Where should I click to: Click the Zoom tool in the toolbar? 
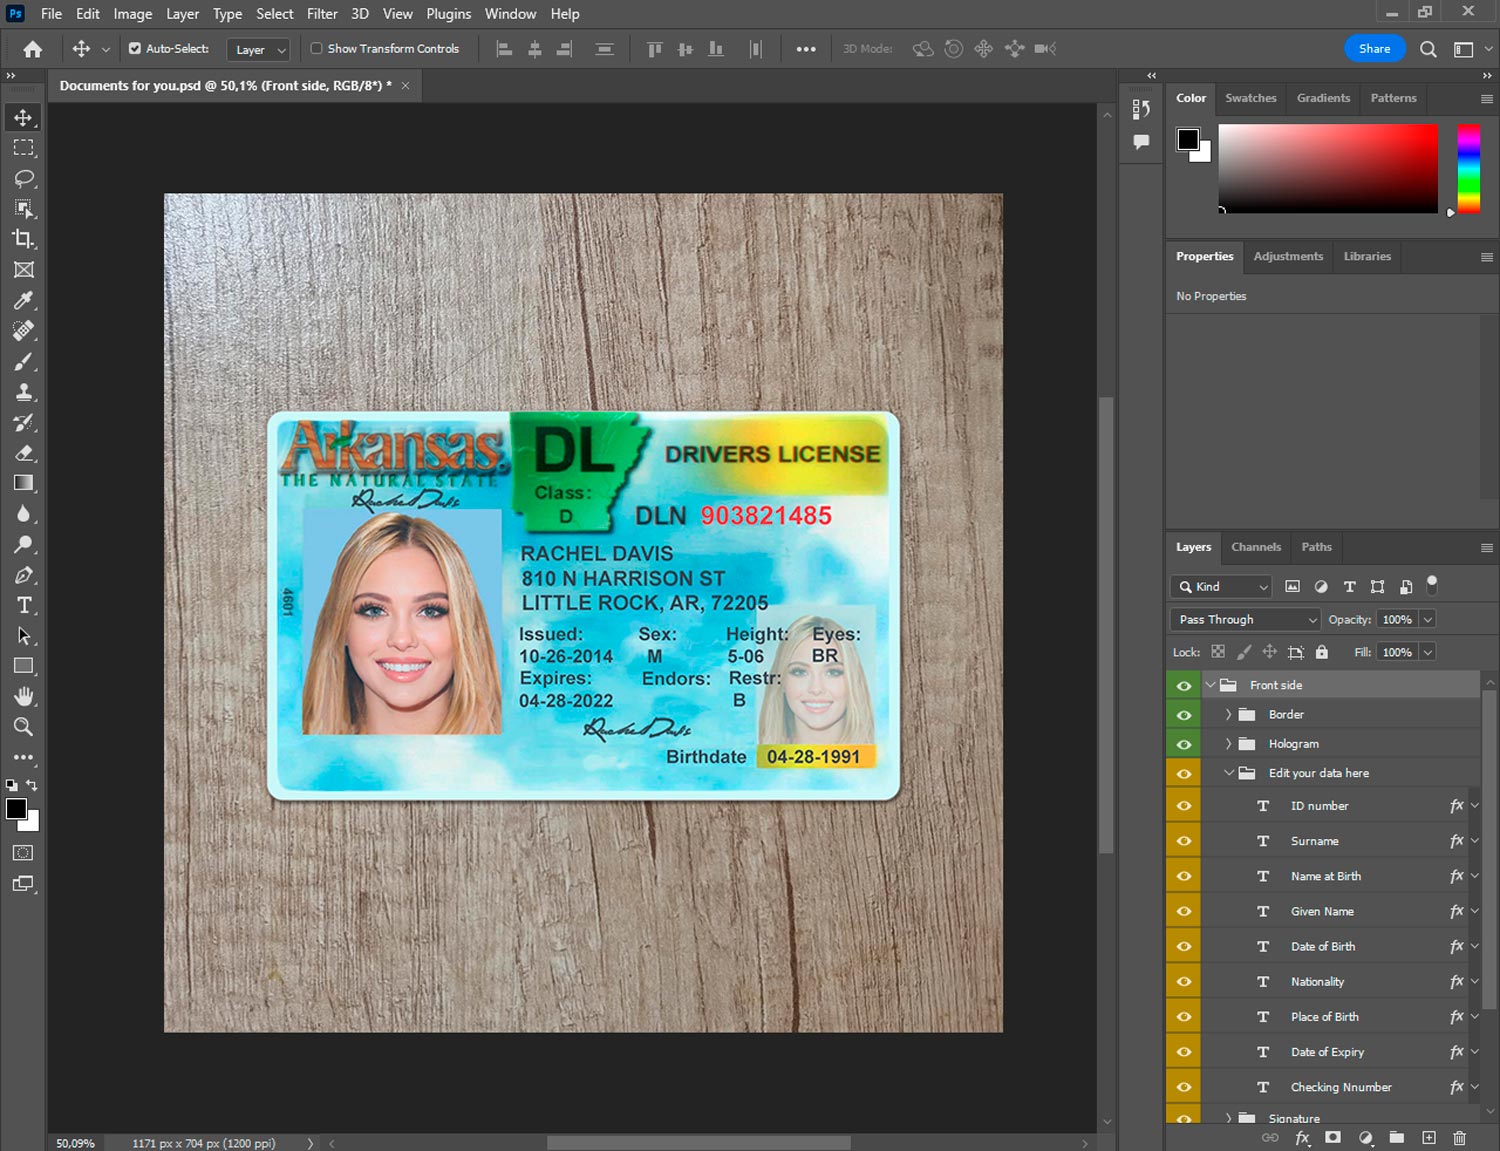pyautogui.click(x=24, y=727)
